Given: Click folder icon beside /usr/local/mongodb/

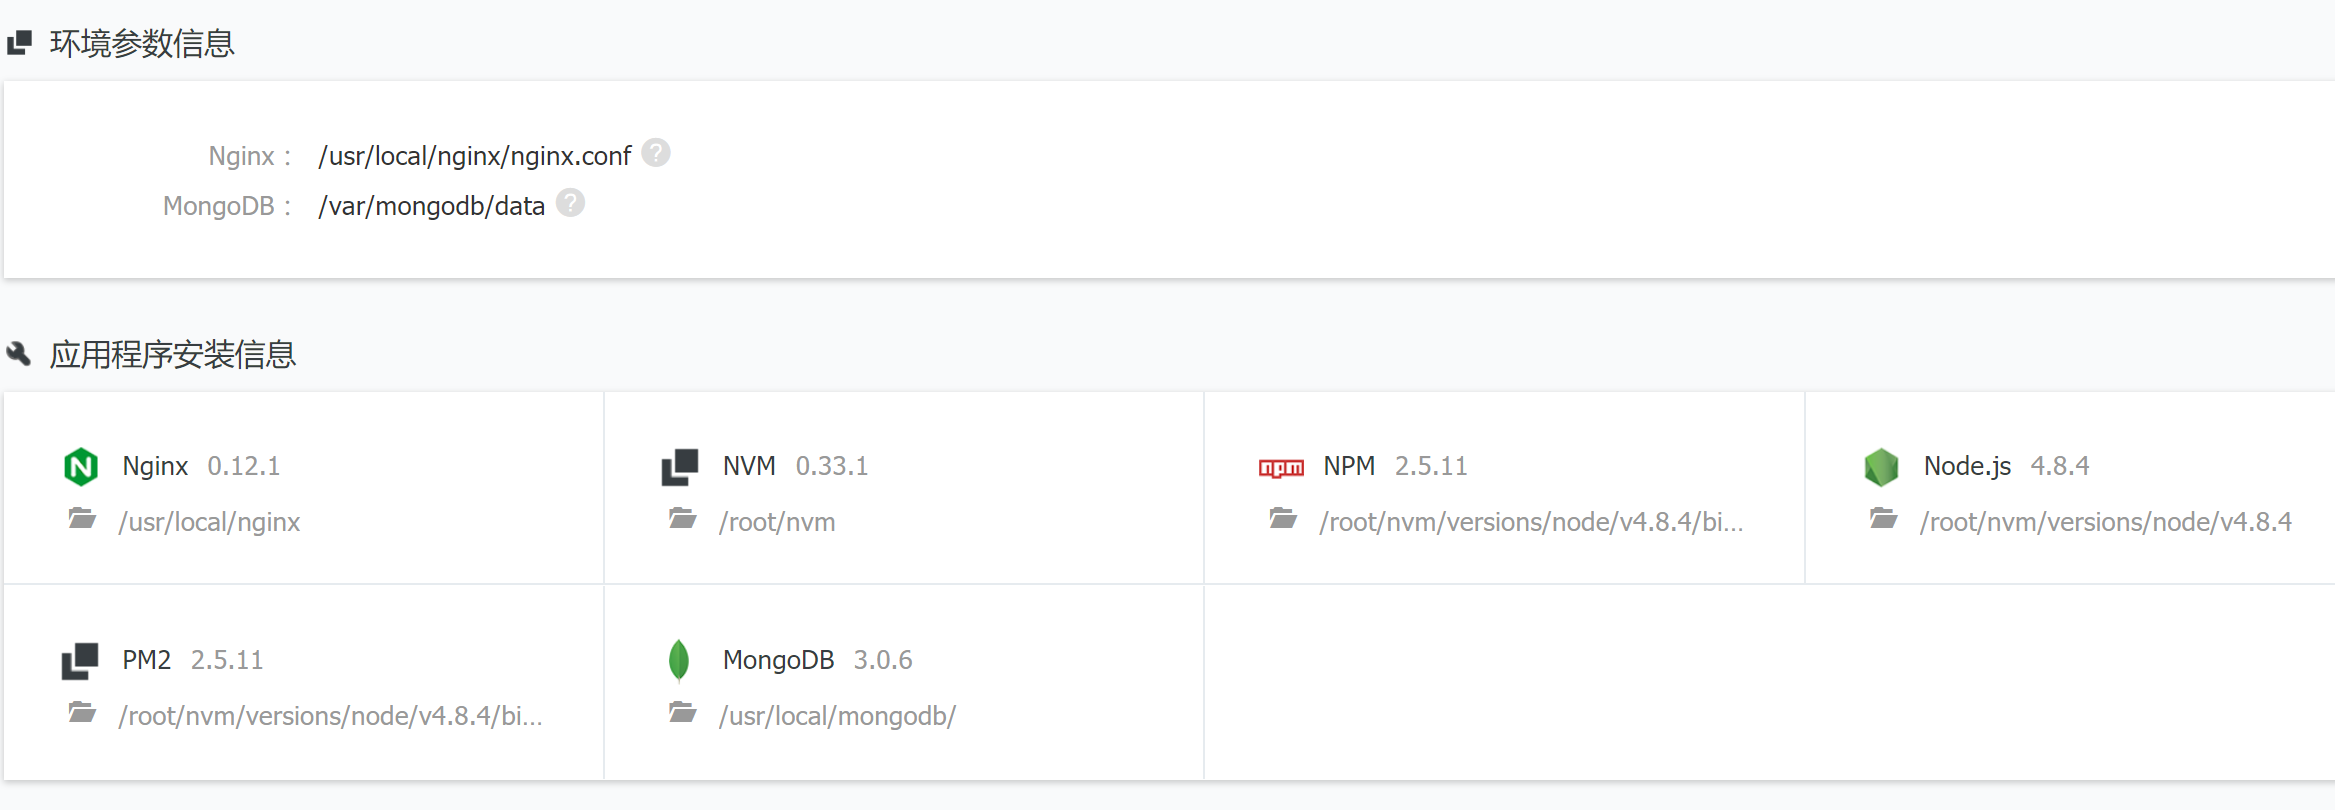Looking at the screenshot, I should (x=683, y=713).
